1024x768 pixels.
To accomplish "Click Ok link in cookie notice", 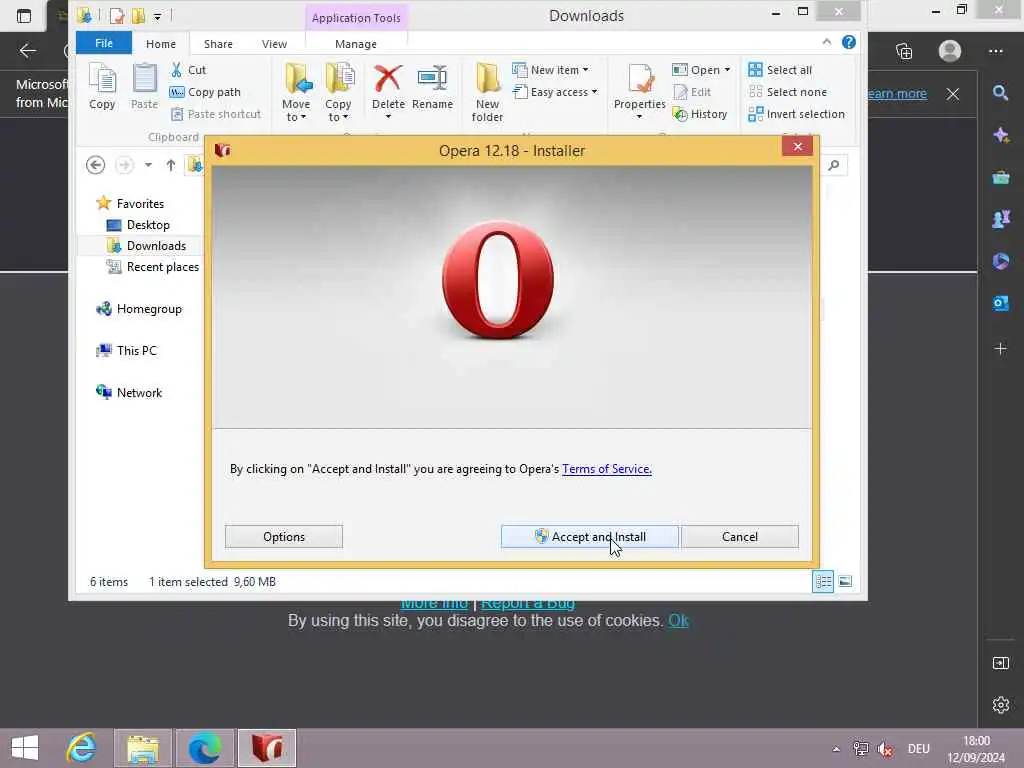I will pyautogui.click(x=678, y=620).
